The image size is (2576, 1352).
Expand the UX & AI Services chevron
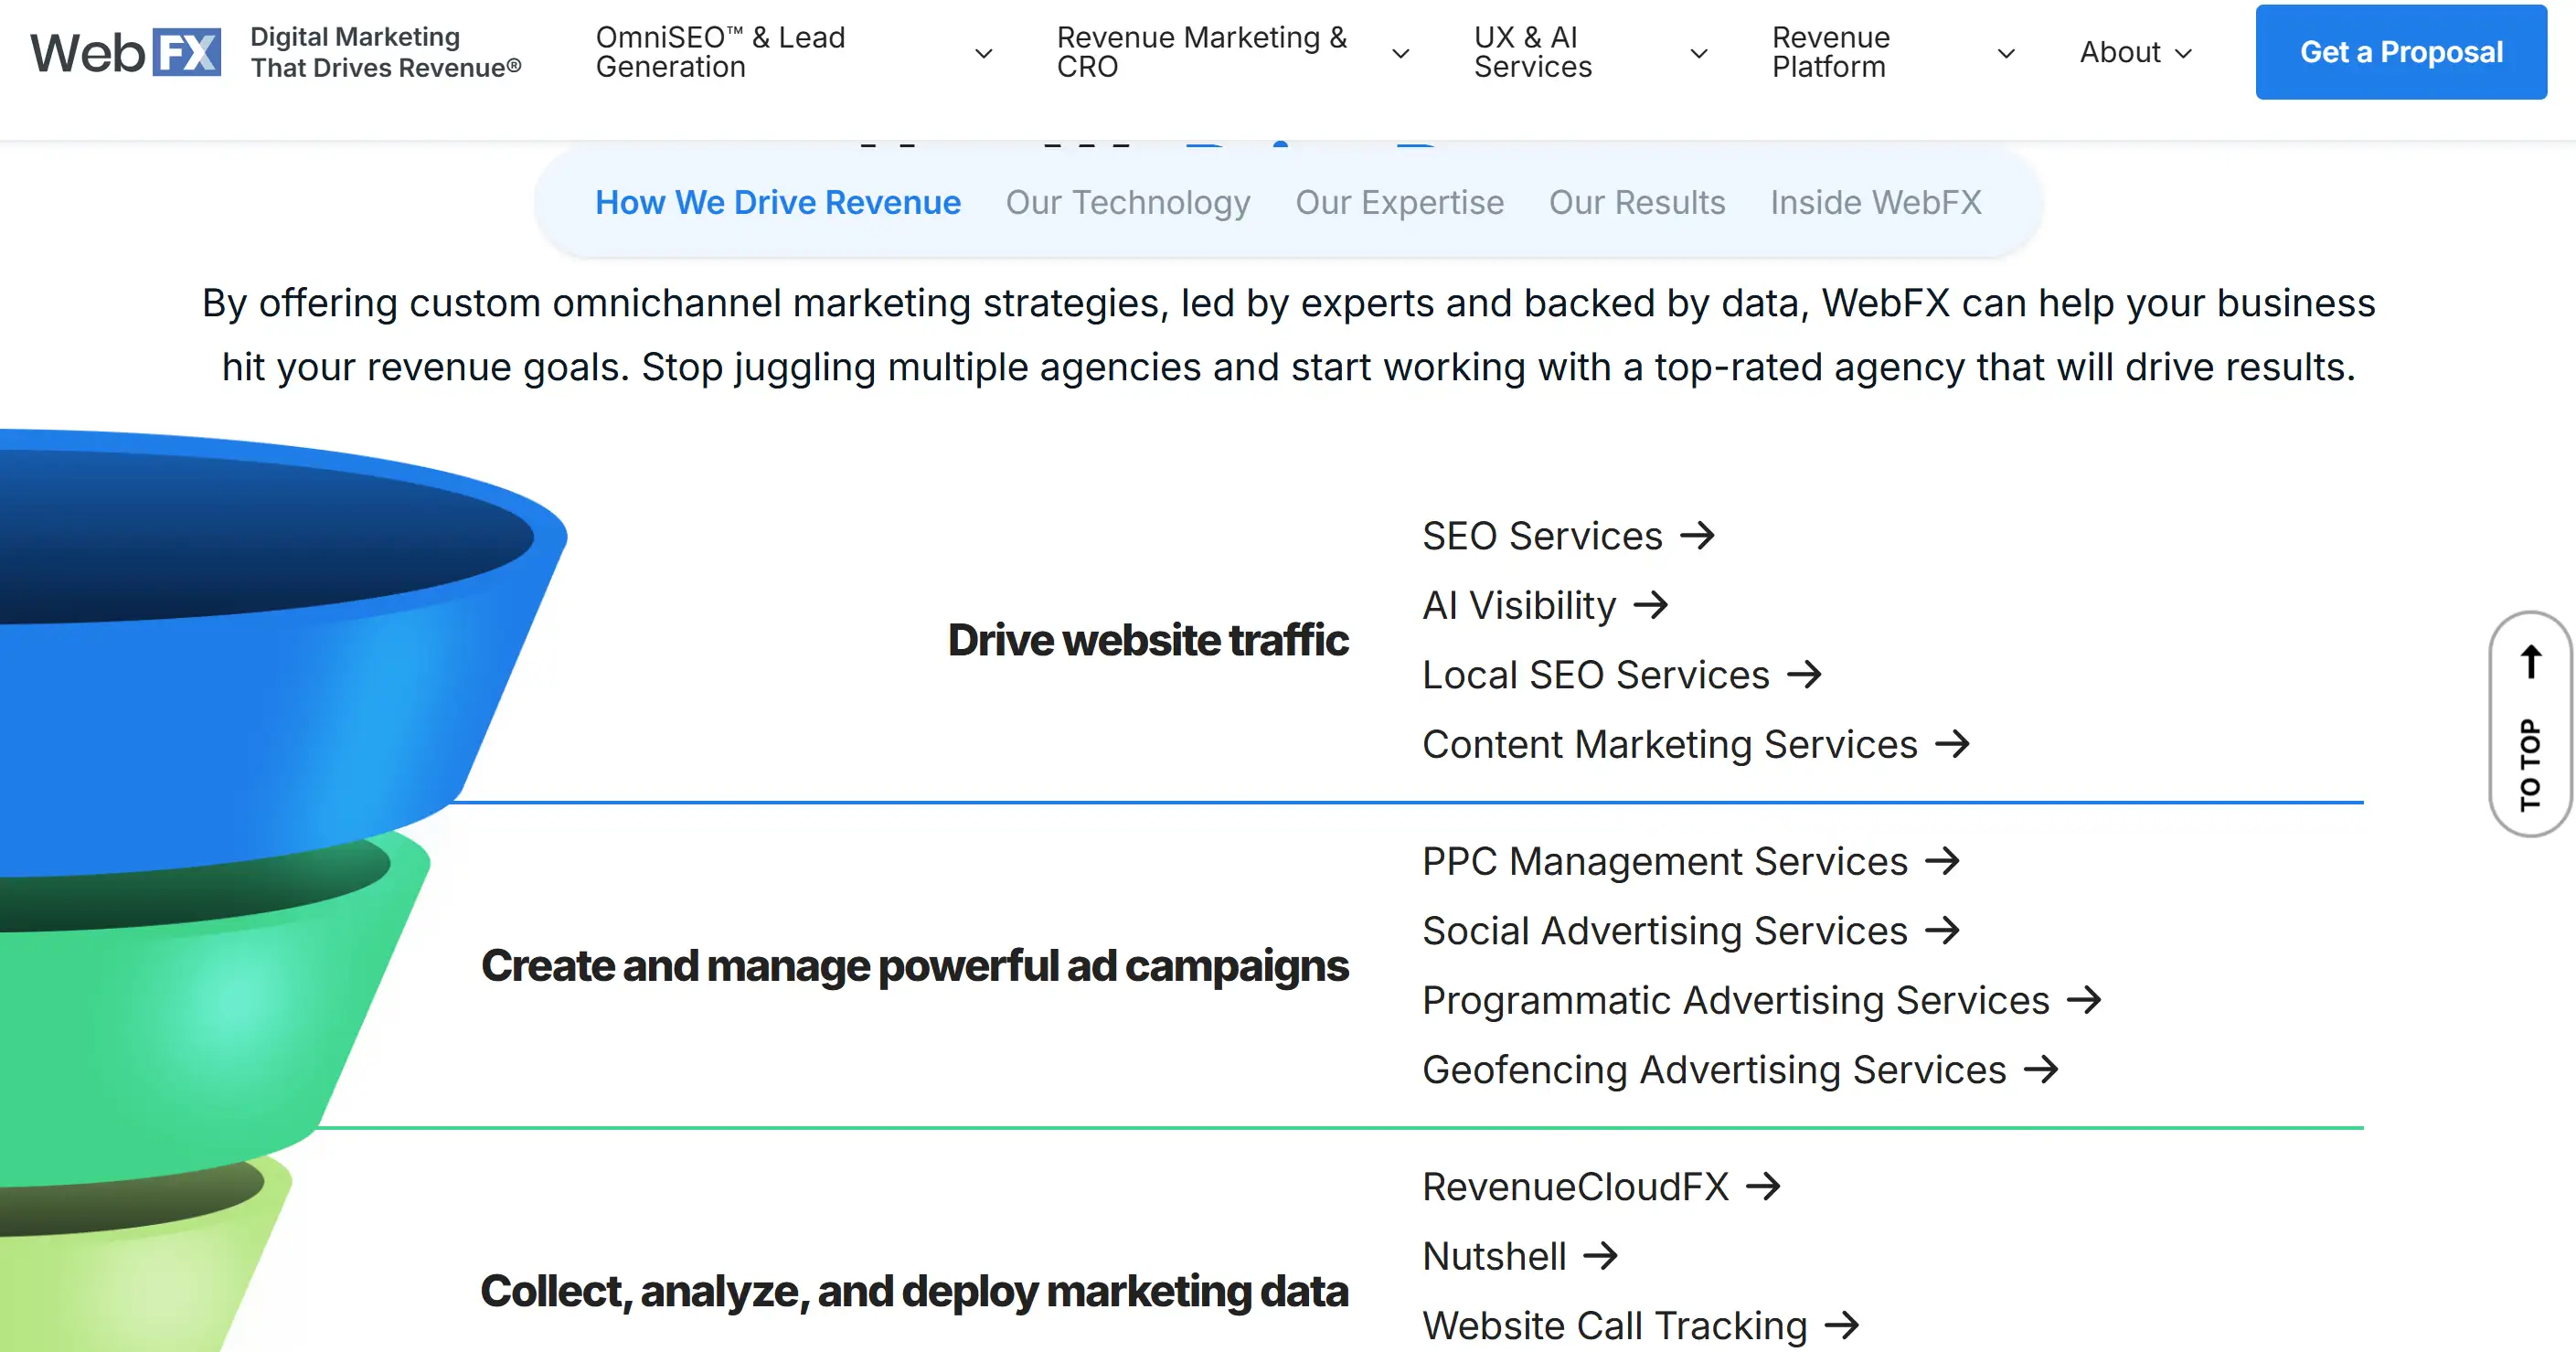[1699, 53]
